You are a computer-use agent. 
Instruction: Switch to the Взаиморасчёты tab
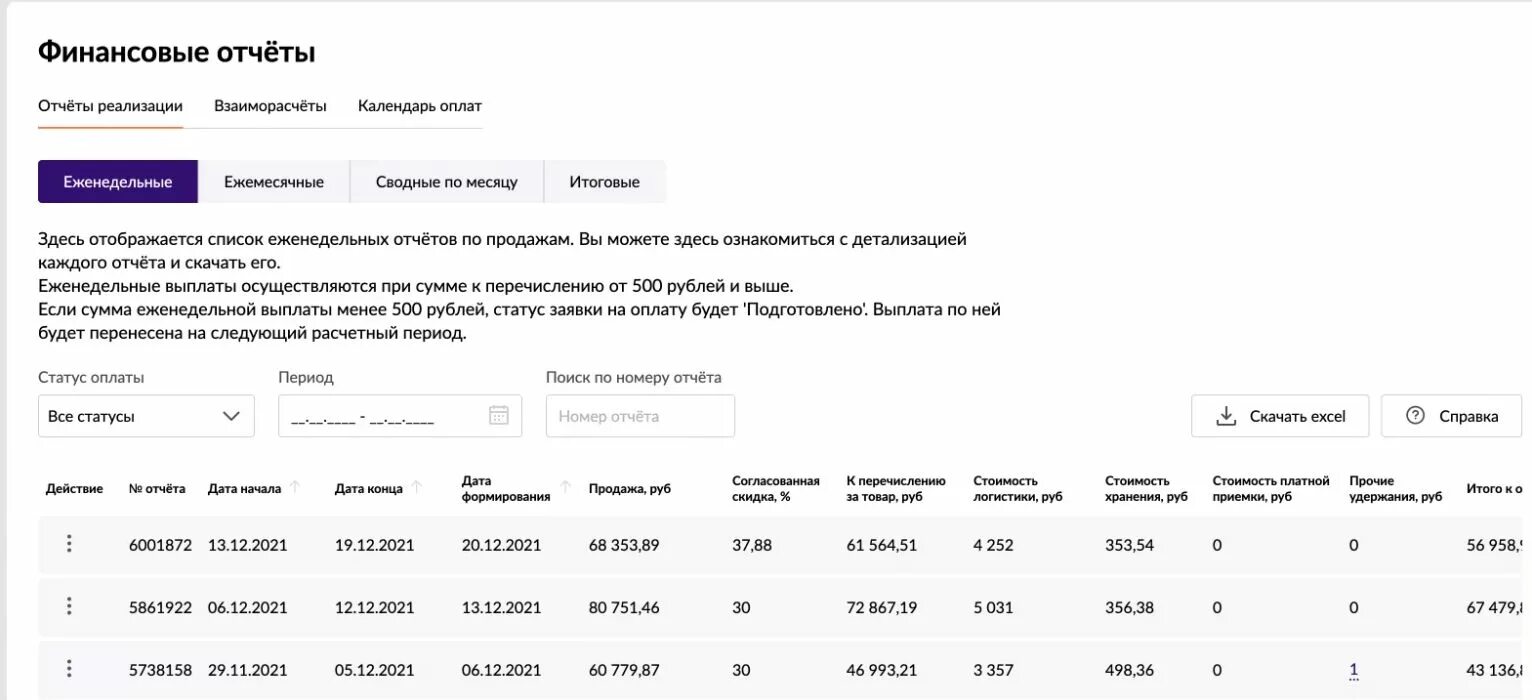pos(270,106)
